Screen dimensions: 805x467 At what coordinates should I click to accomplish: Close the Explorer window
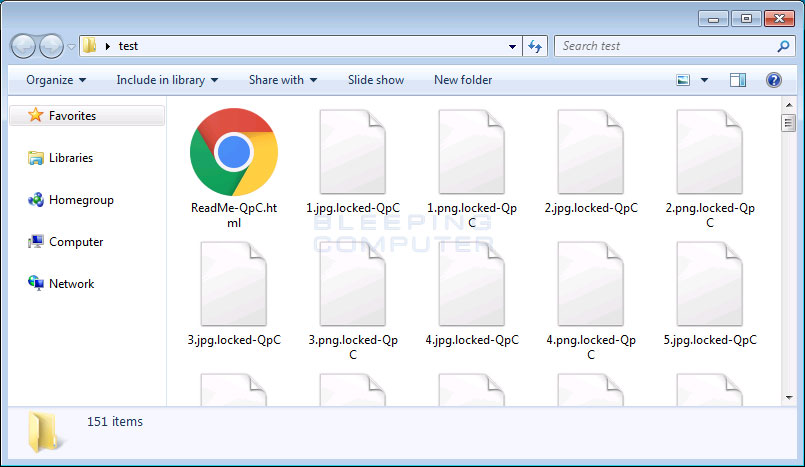[779, 19]
